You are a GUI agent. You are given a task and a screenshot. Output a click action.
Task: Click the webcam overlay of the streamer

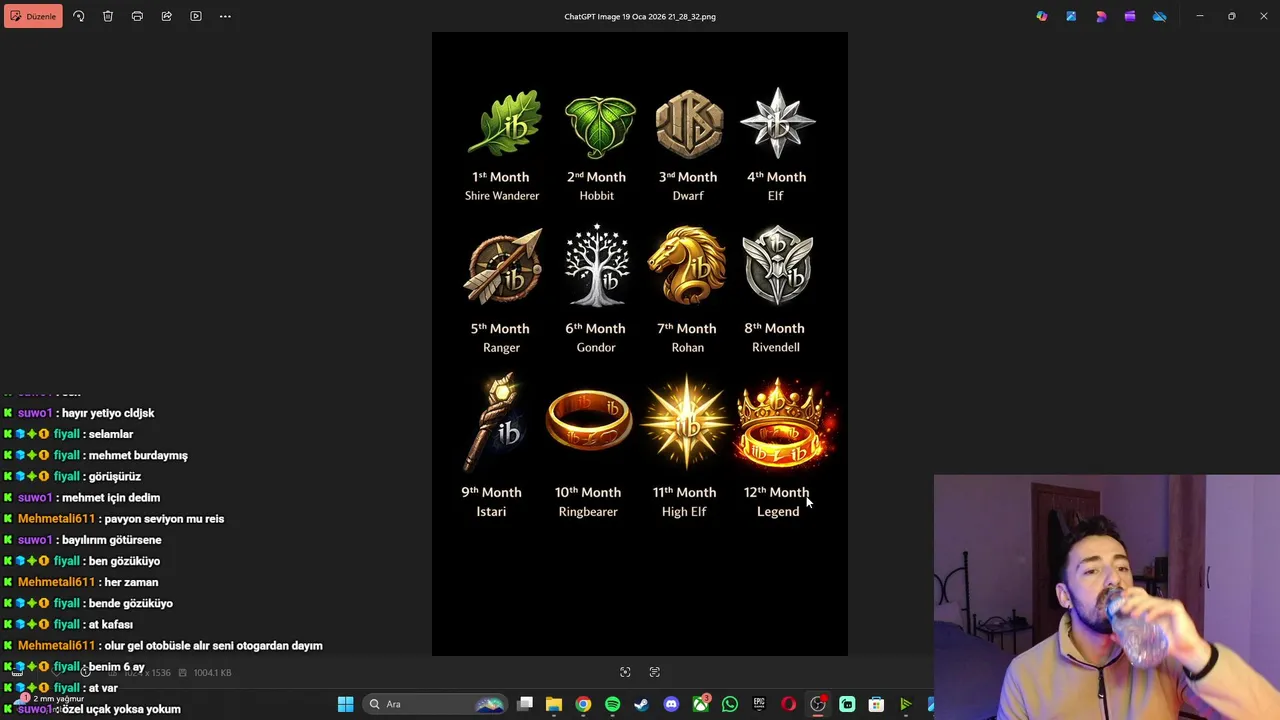(x=1107, y=597)
